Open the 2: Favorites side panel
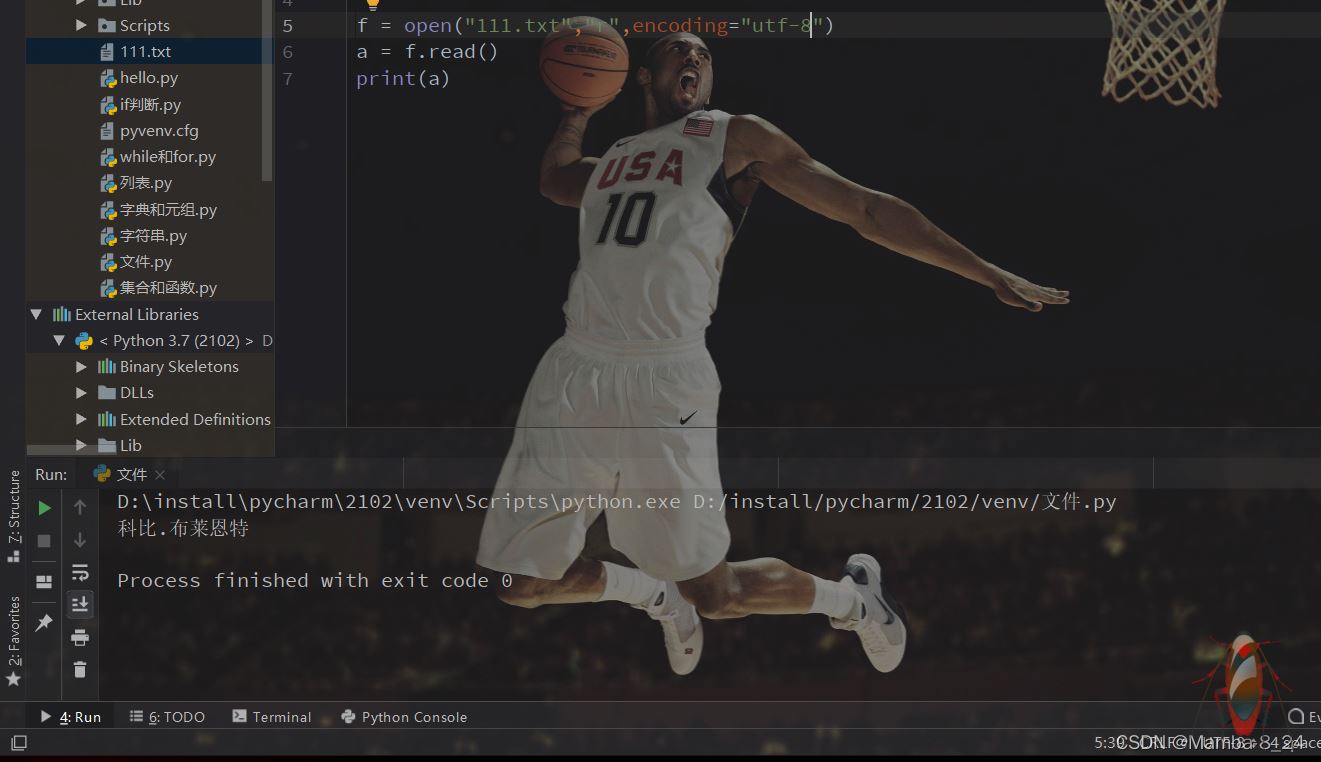The width and height of the screenshot is (1321, 762). coord(14,640)
